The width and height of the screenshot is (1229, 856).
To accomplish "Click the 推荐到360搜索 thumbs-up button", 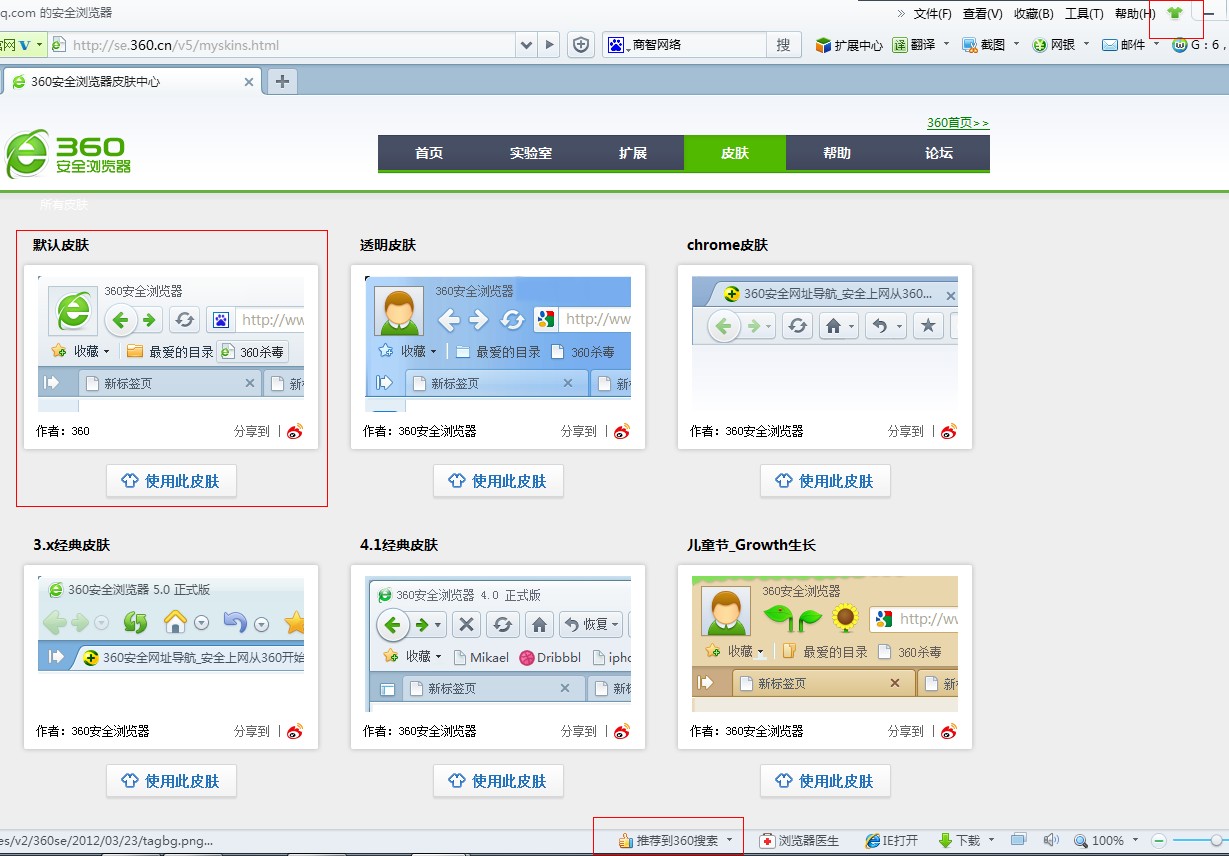I will click(667, 841).
